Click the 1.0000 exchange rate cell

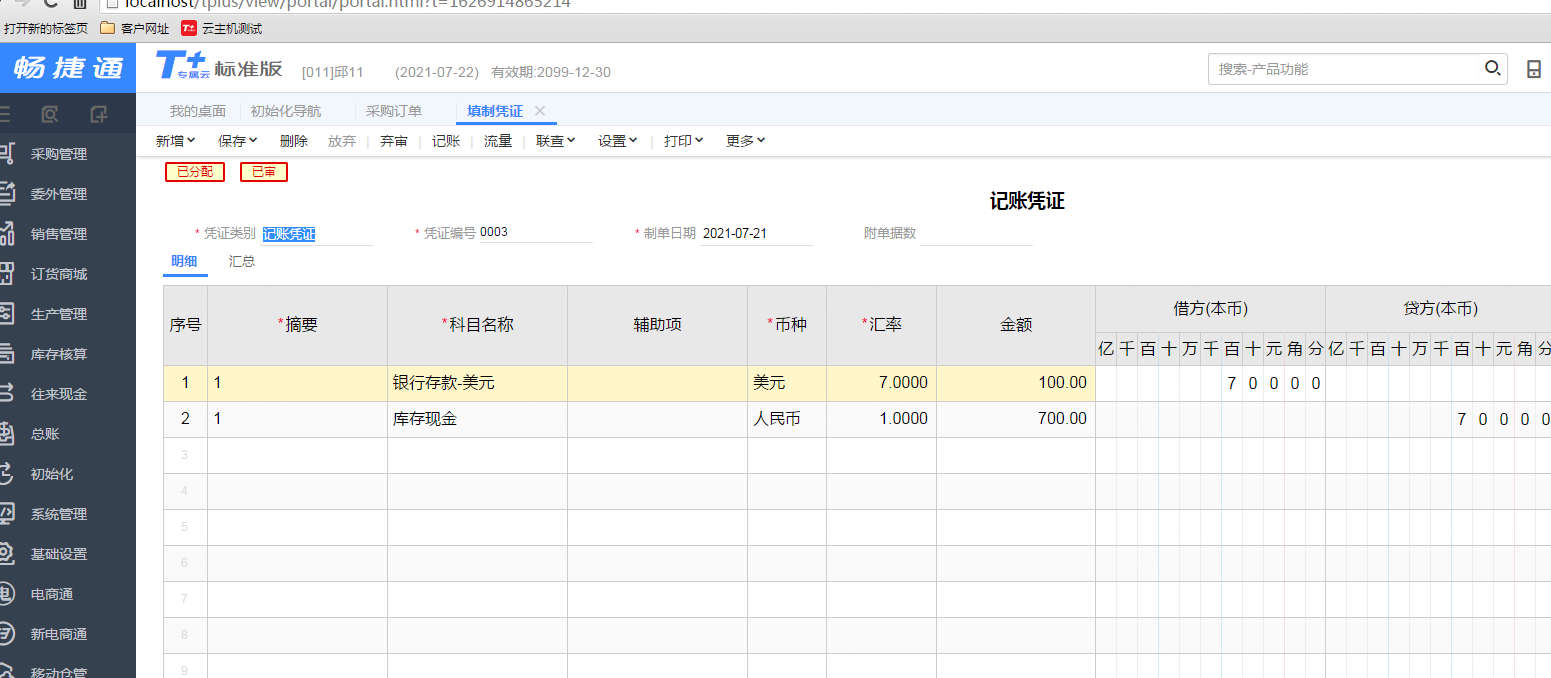point(881,419)
